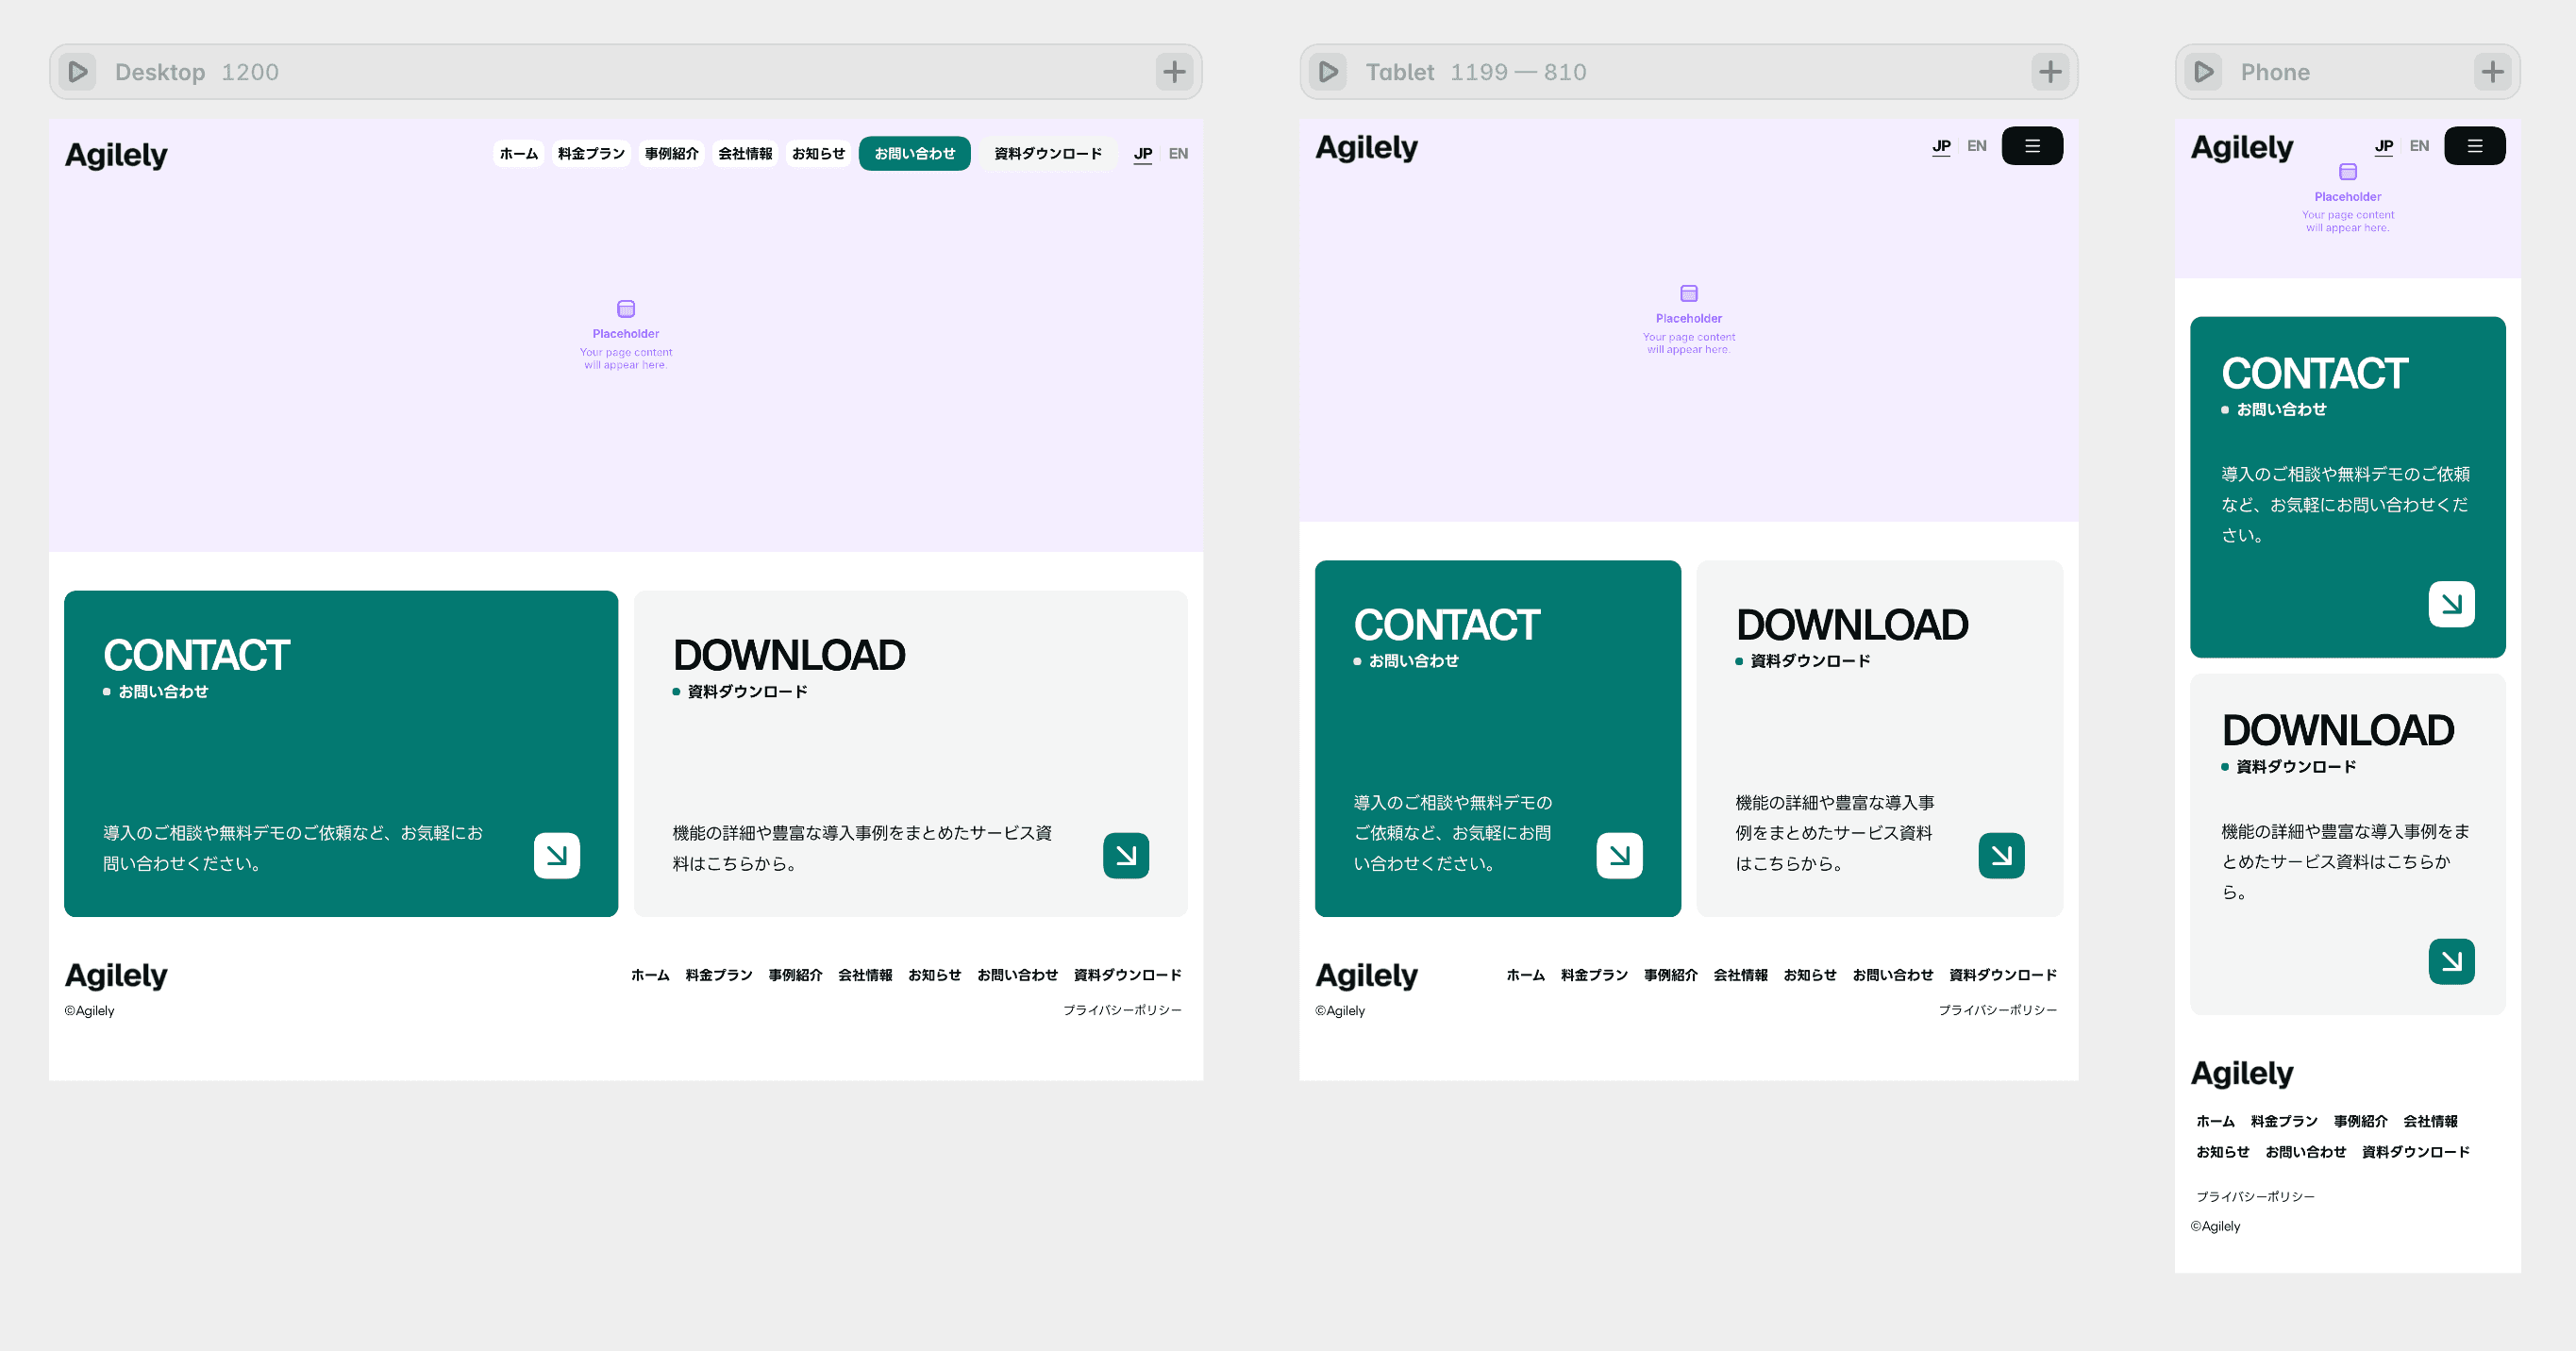Image resolution: width=2576 pixels, height=1351 pixels.
Task: Play the Tablet breakpoint preview
Action: (1328, 72)
